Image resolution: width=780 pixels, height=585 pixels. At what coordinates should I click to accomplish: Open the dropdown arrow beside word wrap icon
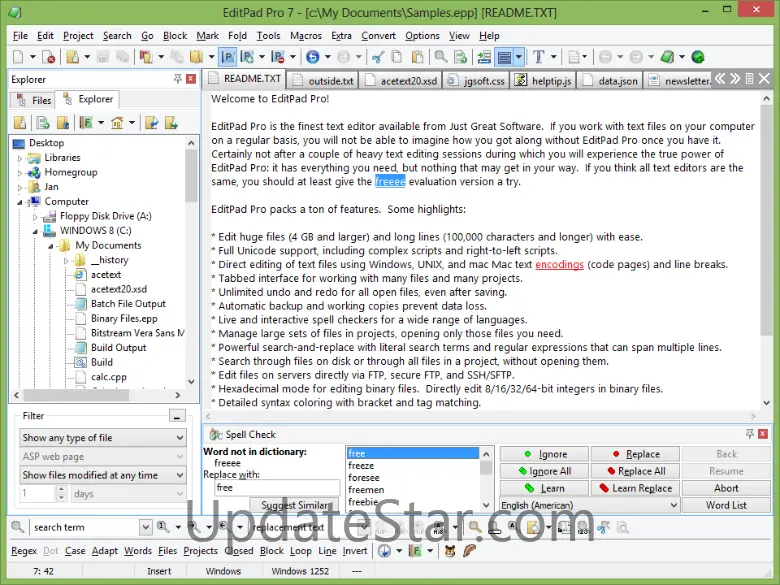click(x=519, y=57)
